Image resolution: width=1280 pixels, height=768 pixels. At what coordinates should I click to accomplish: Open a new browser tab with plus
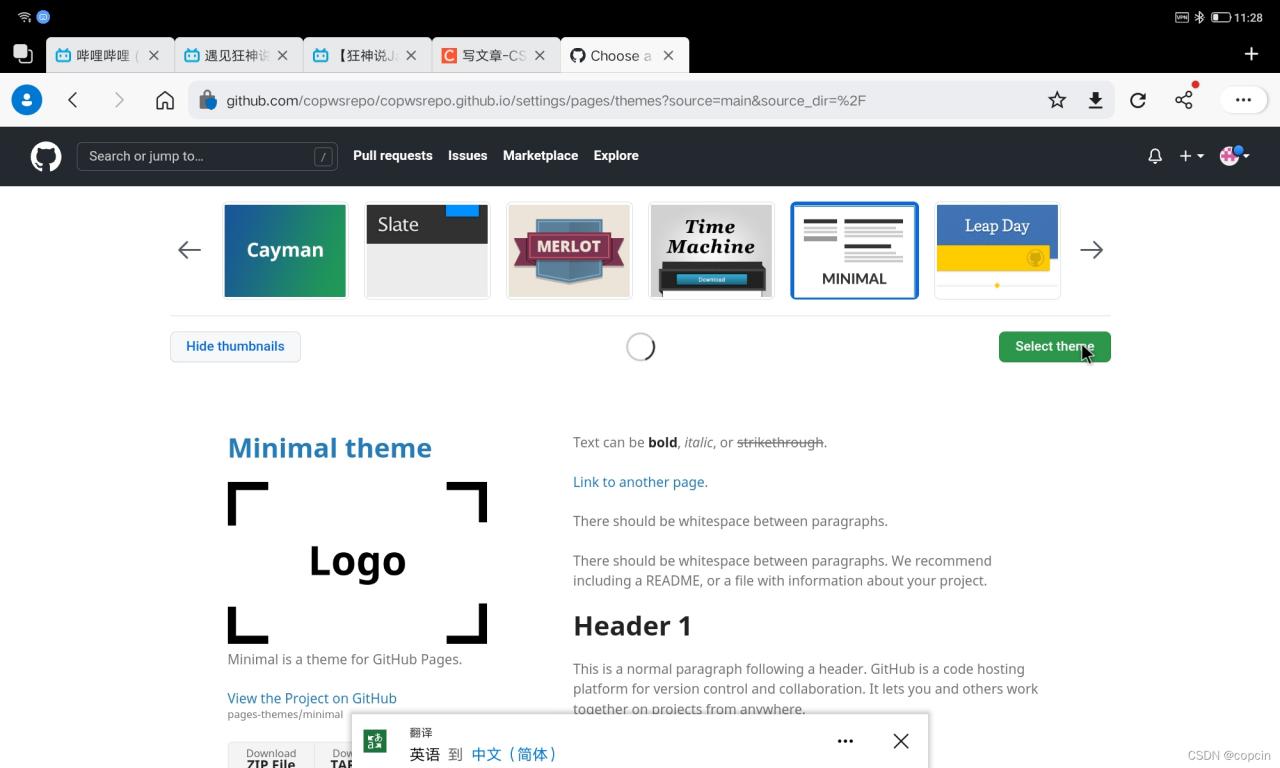1251,54
